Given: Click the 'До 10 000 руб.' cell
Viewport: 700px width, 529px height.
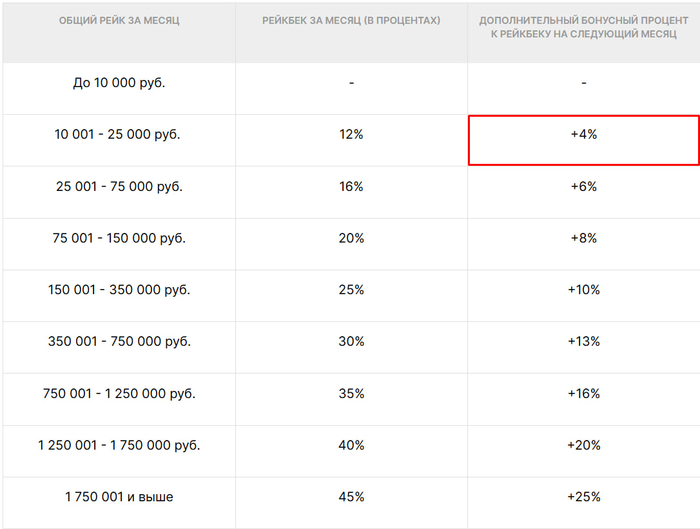Looking at the screenshot, I should click(119, 88).
